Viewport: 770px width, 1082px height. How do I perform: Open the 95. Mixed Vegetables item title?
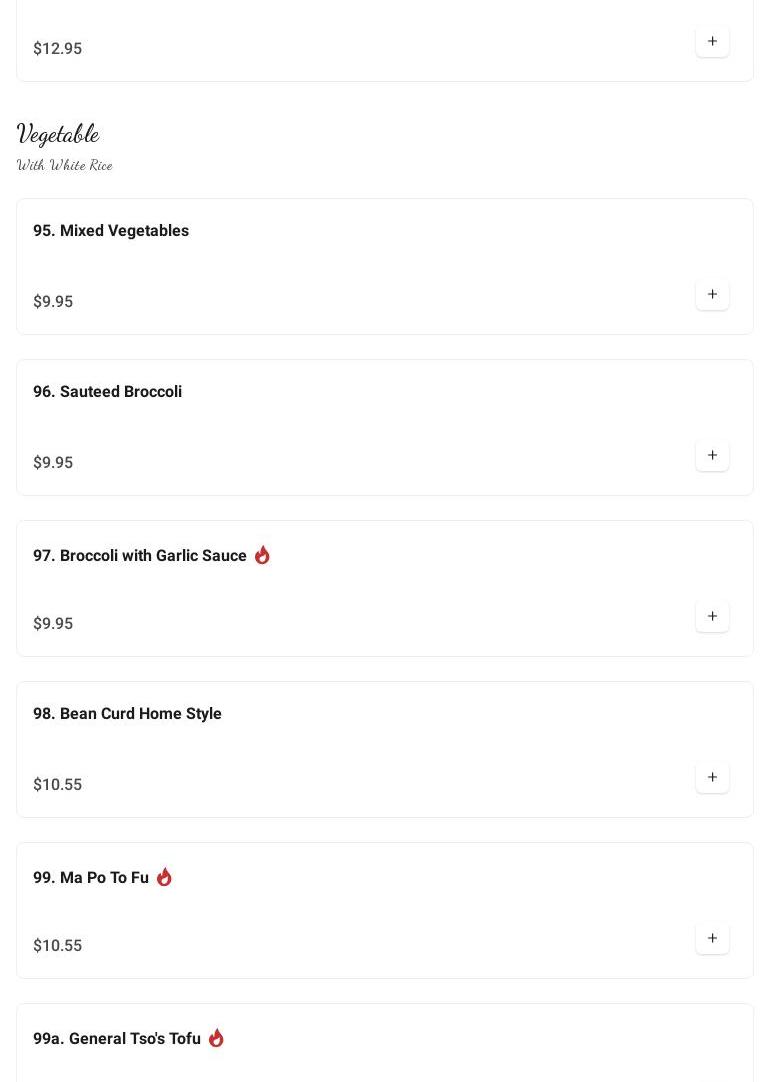111,231
